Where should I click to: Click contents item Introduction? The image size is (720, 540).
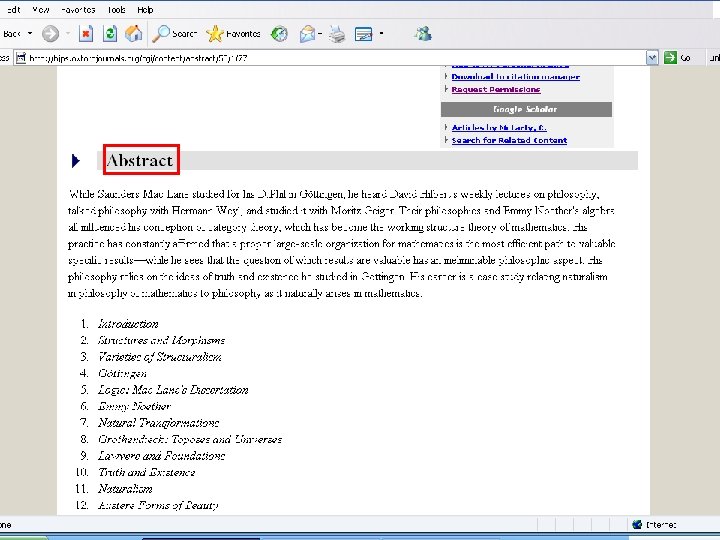[x=128, y=324]
